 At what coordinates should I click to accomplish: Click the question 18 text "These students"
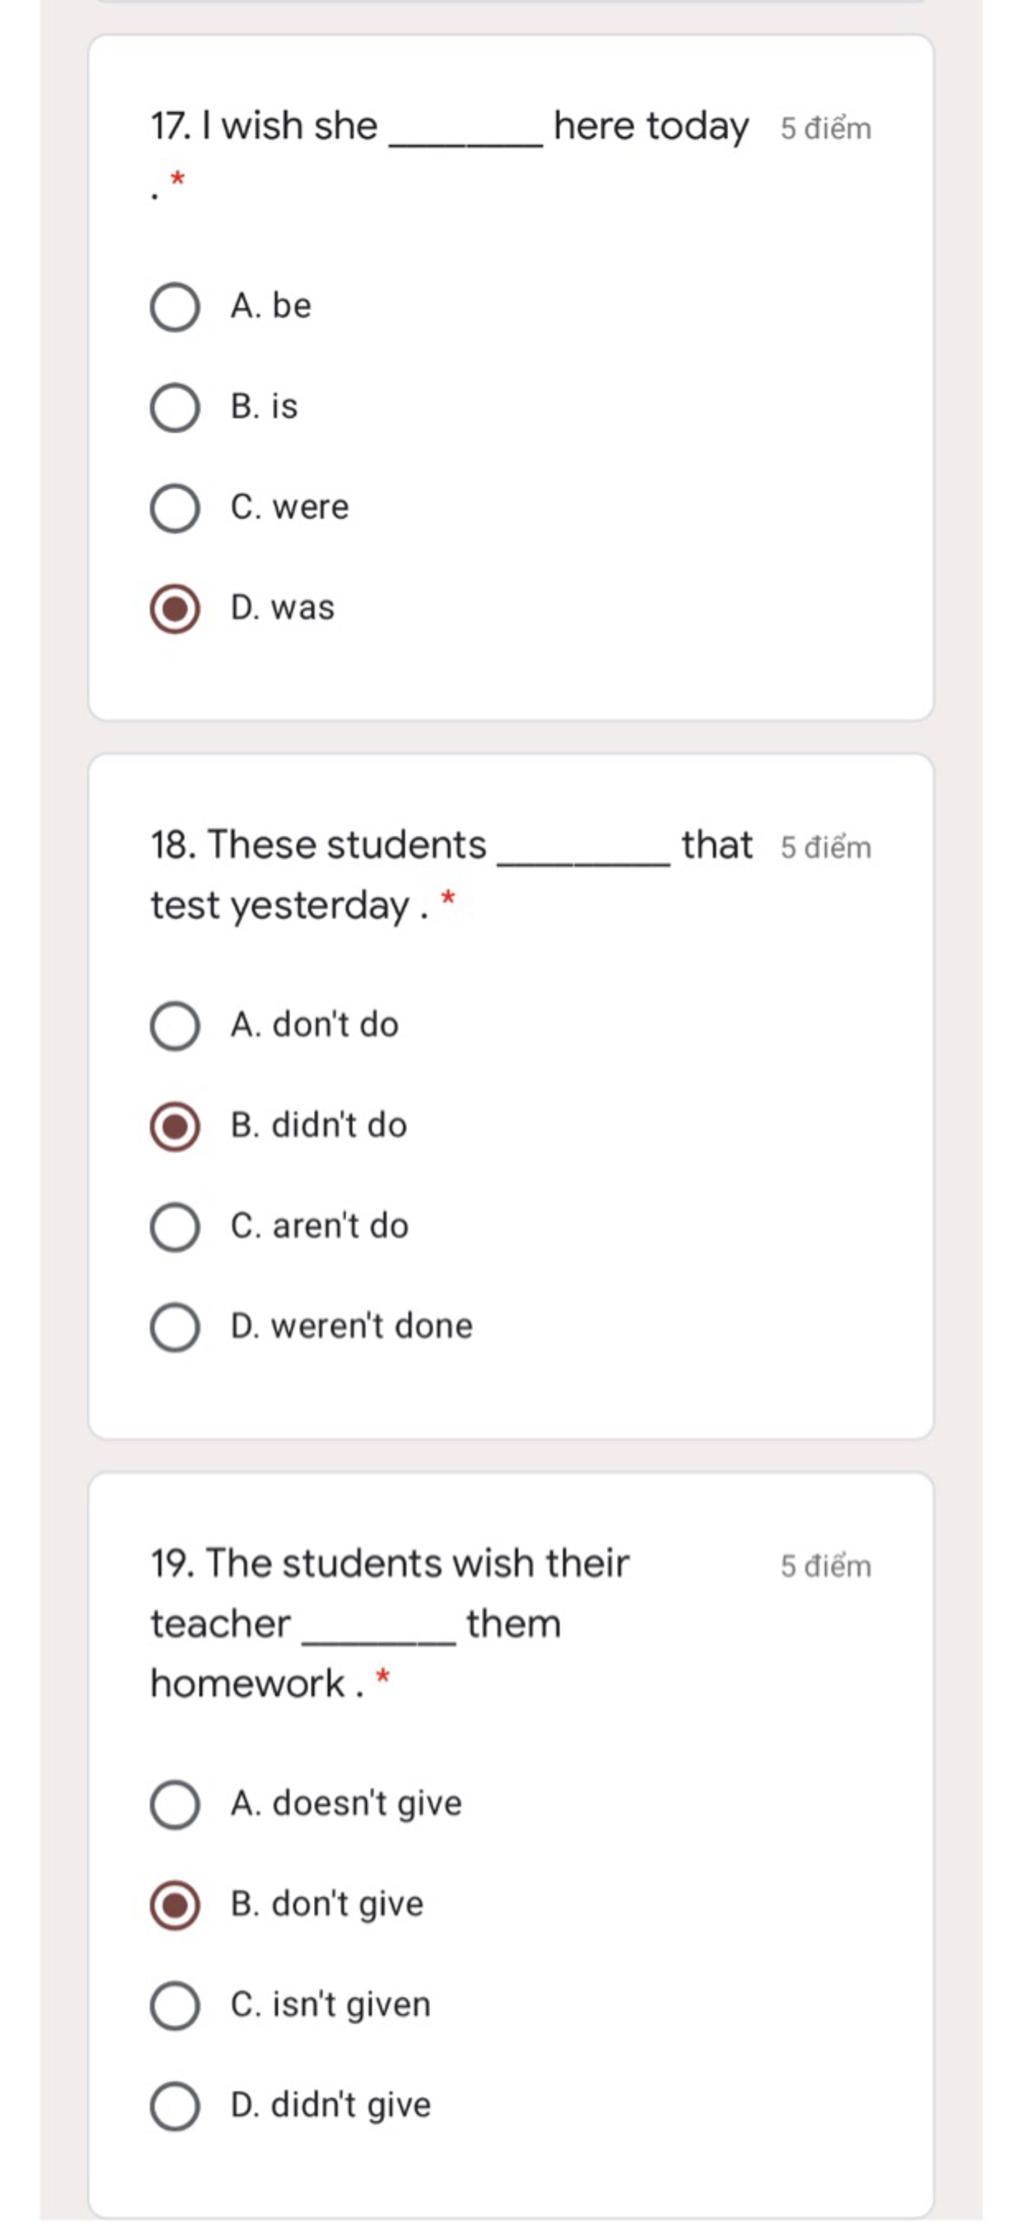click(319, 845)
